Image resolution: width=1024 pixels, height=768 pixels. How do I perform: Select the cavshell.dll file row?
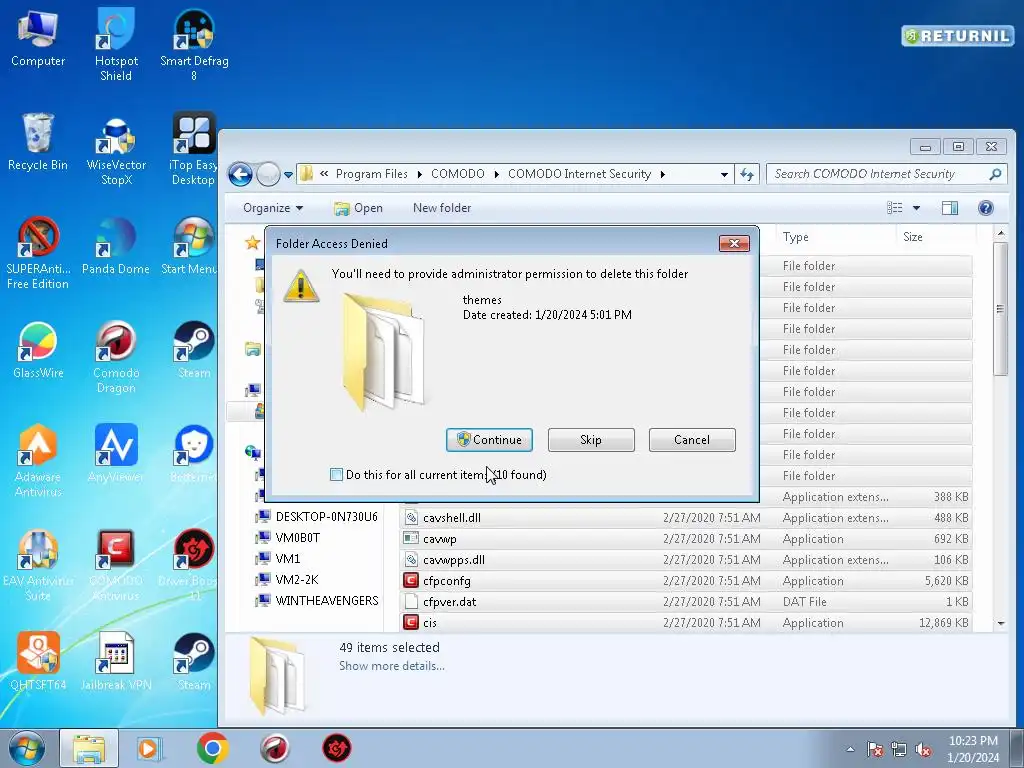click(x=686, y=518)
